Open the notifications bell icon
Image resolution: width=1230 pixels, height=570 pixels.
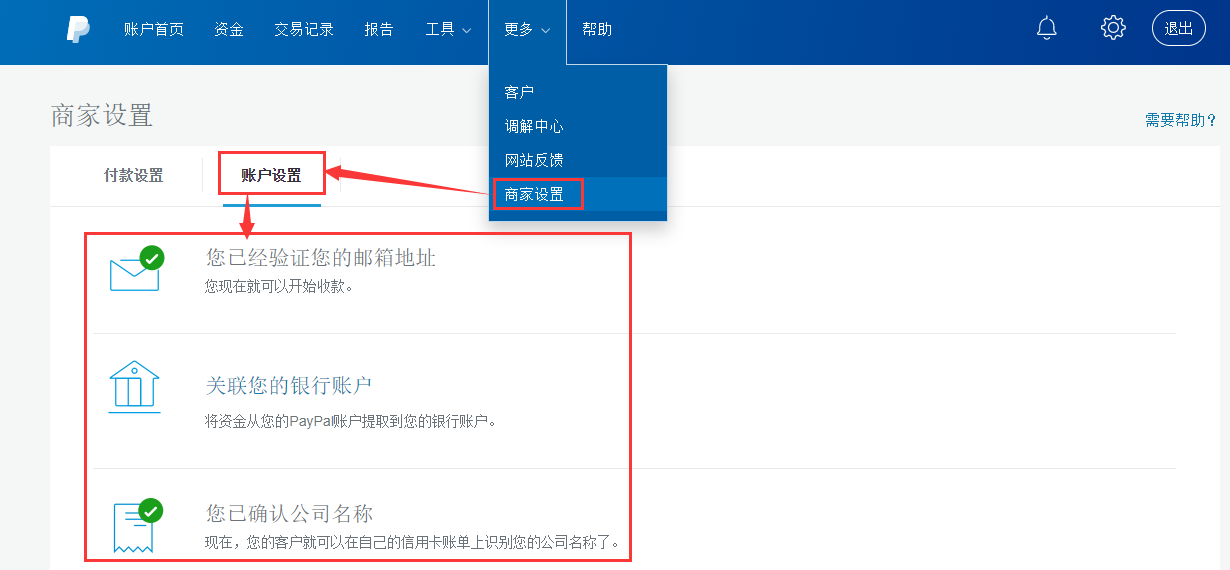pyautogui.click(x=1047, y=28)
